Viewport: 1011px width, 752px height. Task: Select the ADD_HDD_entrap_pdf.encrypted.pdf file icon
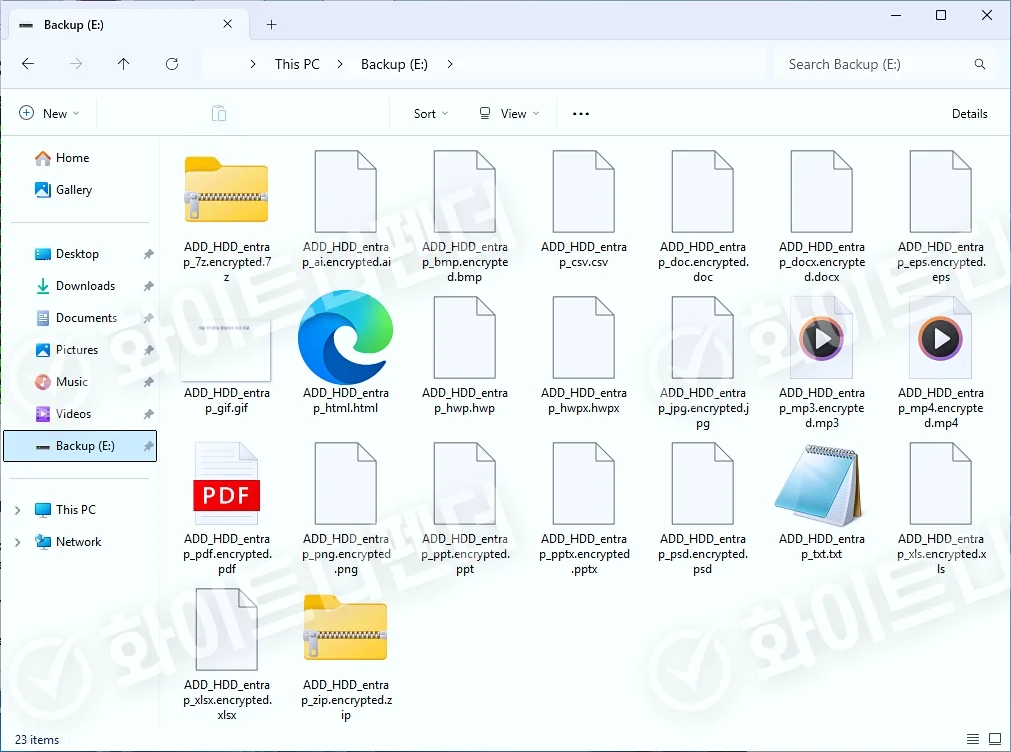[227, 486]
